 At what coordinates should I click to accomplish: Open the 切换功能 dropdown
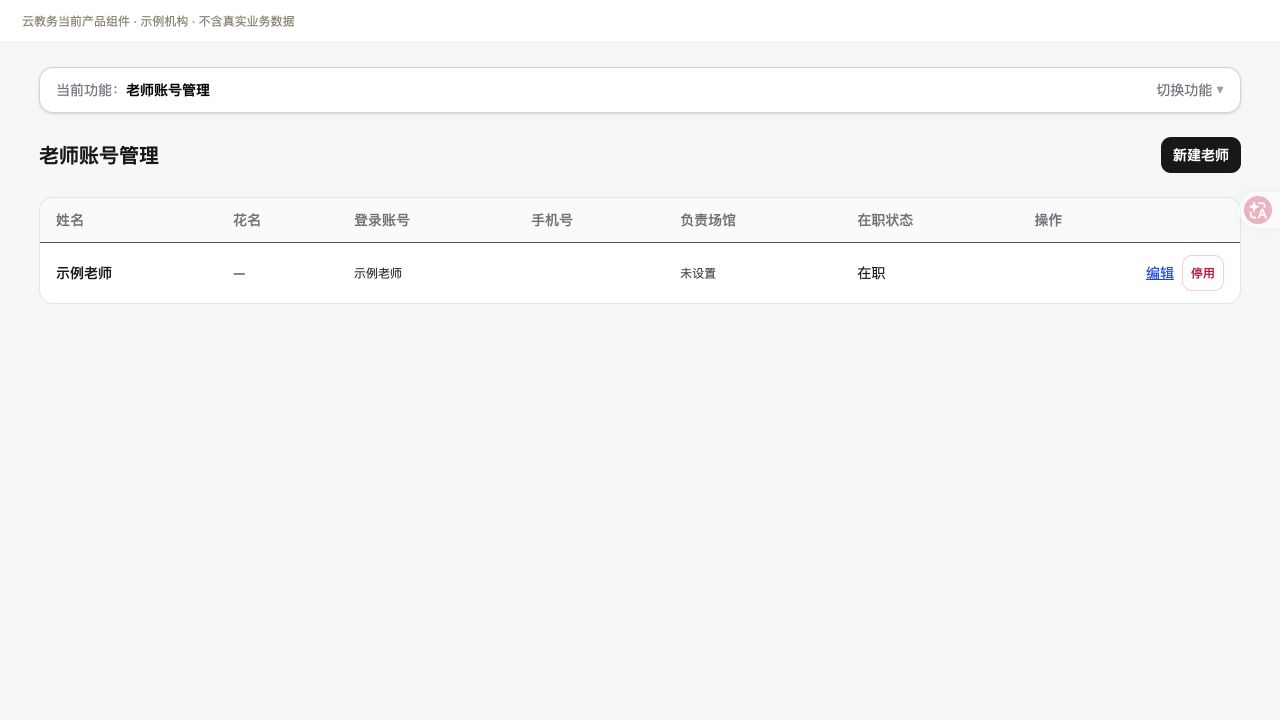click(x=1190, y=90)
